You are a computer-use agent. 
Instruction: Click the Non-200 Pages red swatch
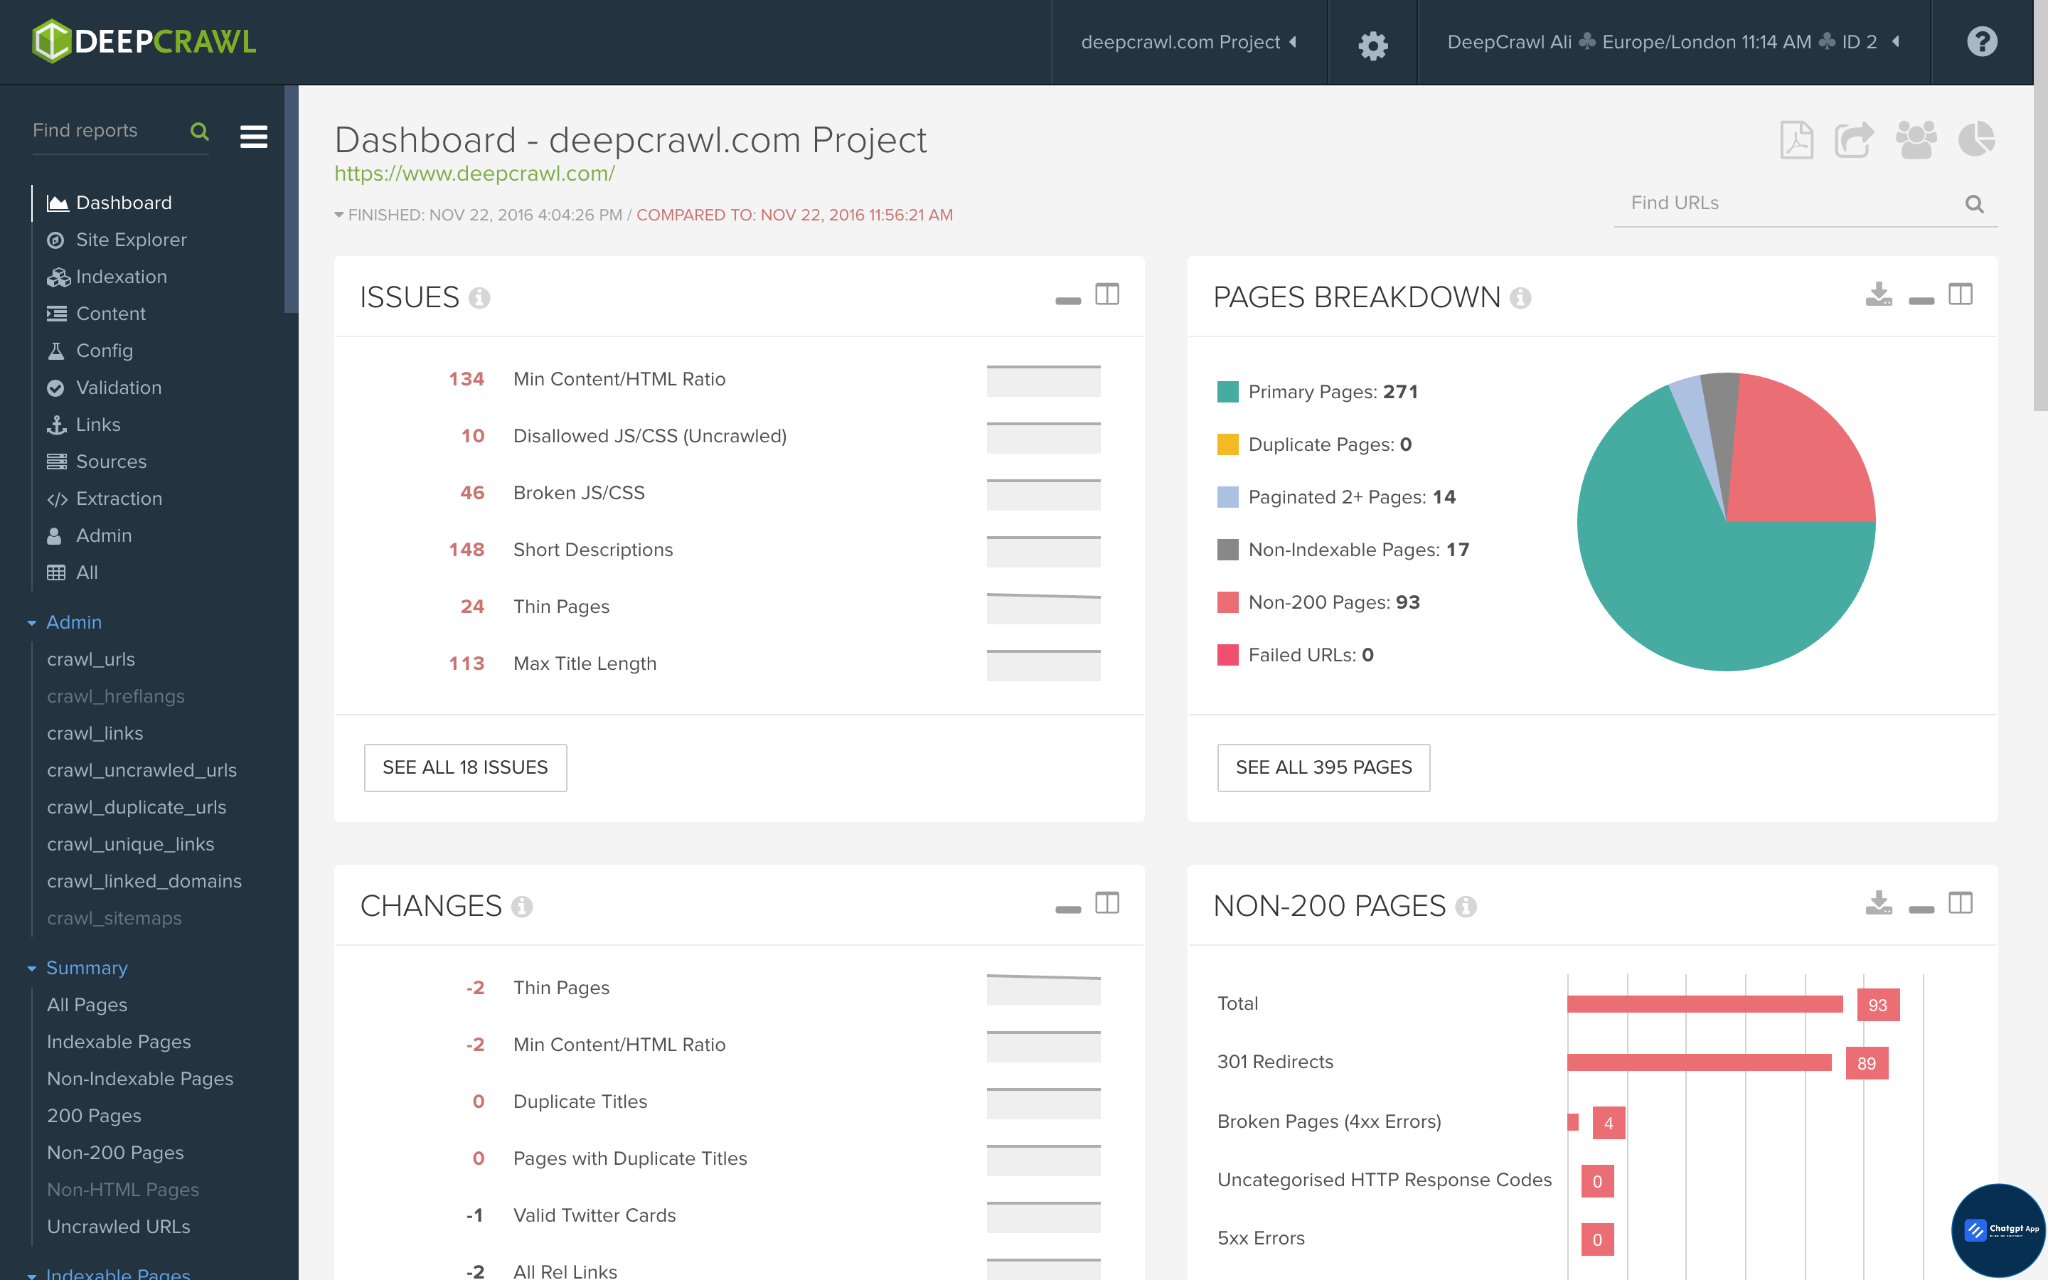pyautogui.click(x=1228, y=603)
